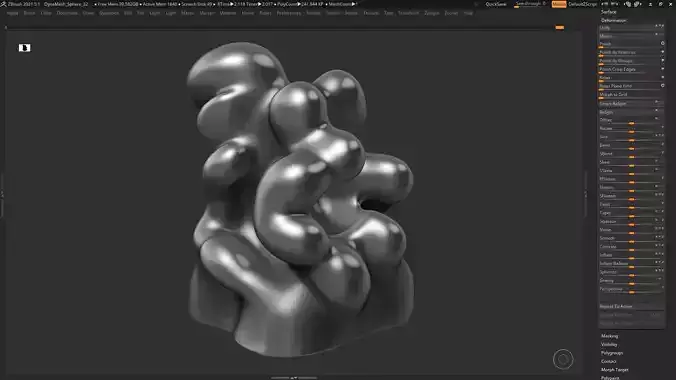676x380 pixels.
Task: Click the Noise slider handle
Action: point(631,233)
